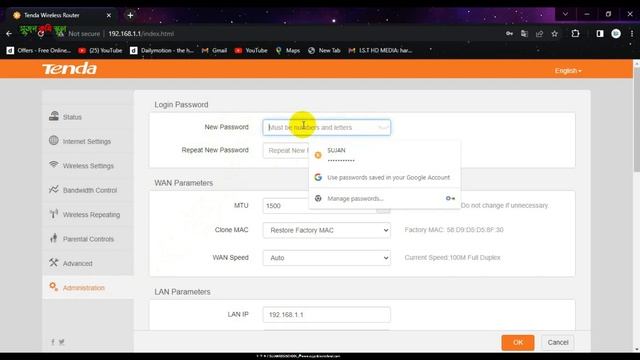Screen dimensions: 640x360
Task: Choose saved SUJAN password suggestion
Action: click(384, 155)
